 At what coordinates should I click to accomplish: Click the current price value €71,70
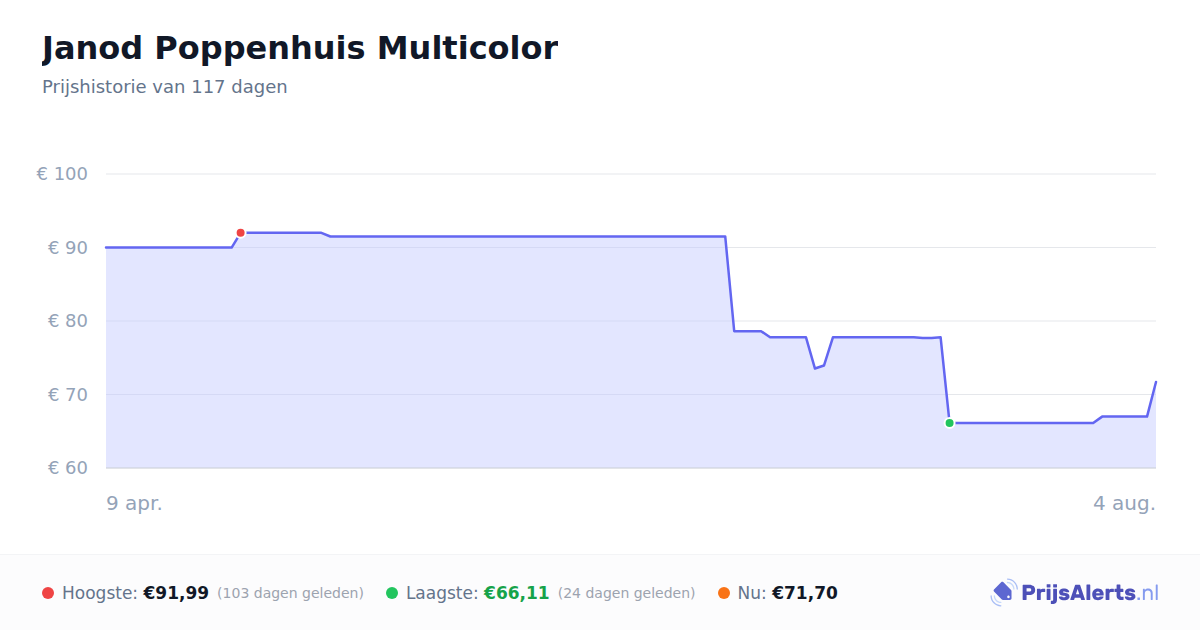coord(805,593)
